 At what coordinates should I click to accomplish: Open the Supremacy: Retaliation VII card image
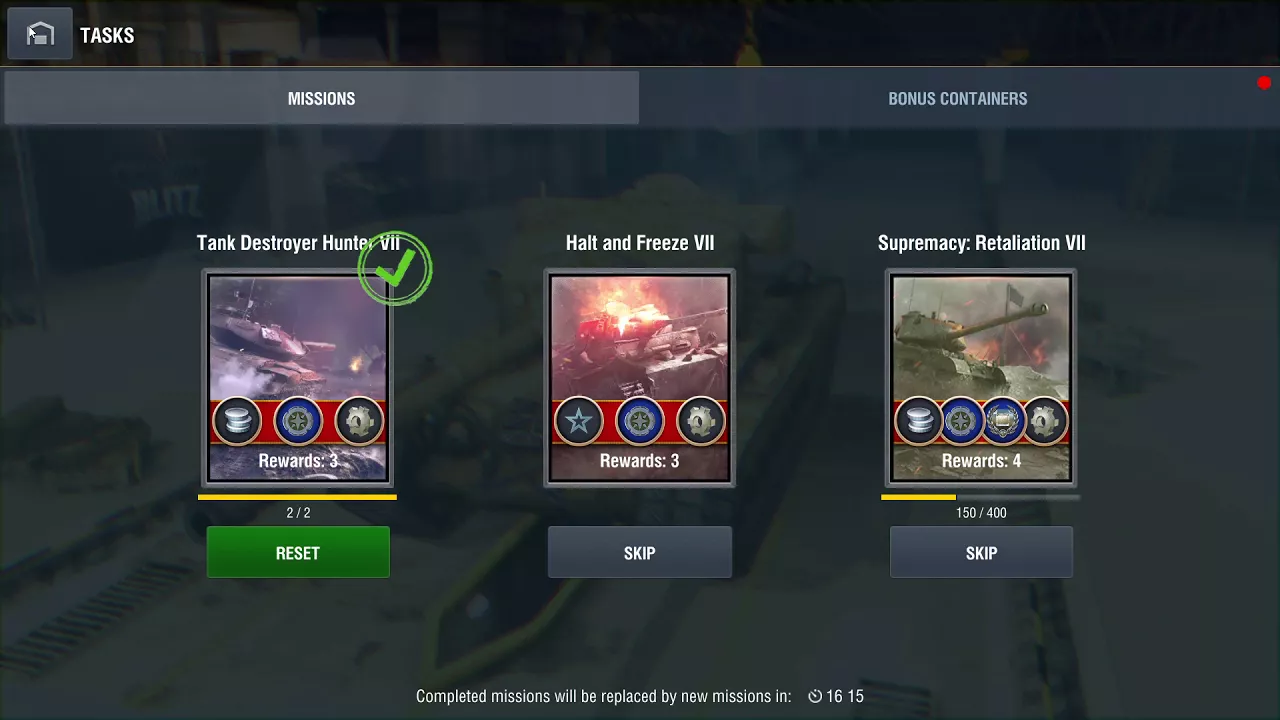[x=981, y=378]
